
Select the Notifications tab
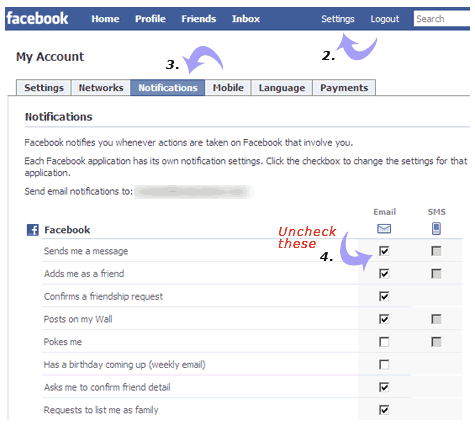tap(168, 88)
